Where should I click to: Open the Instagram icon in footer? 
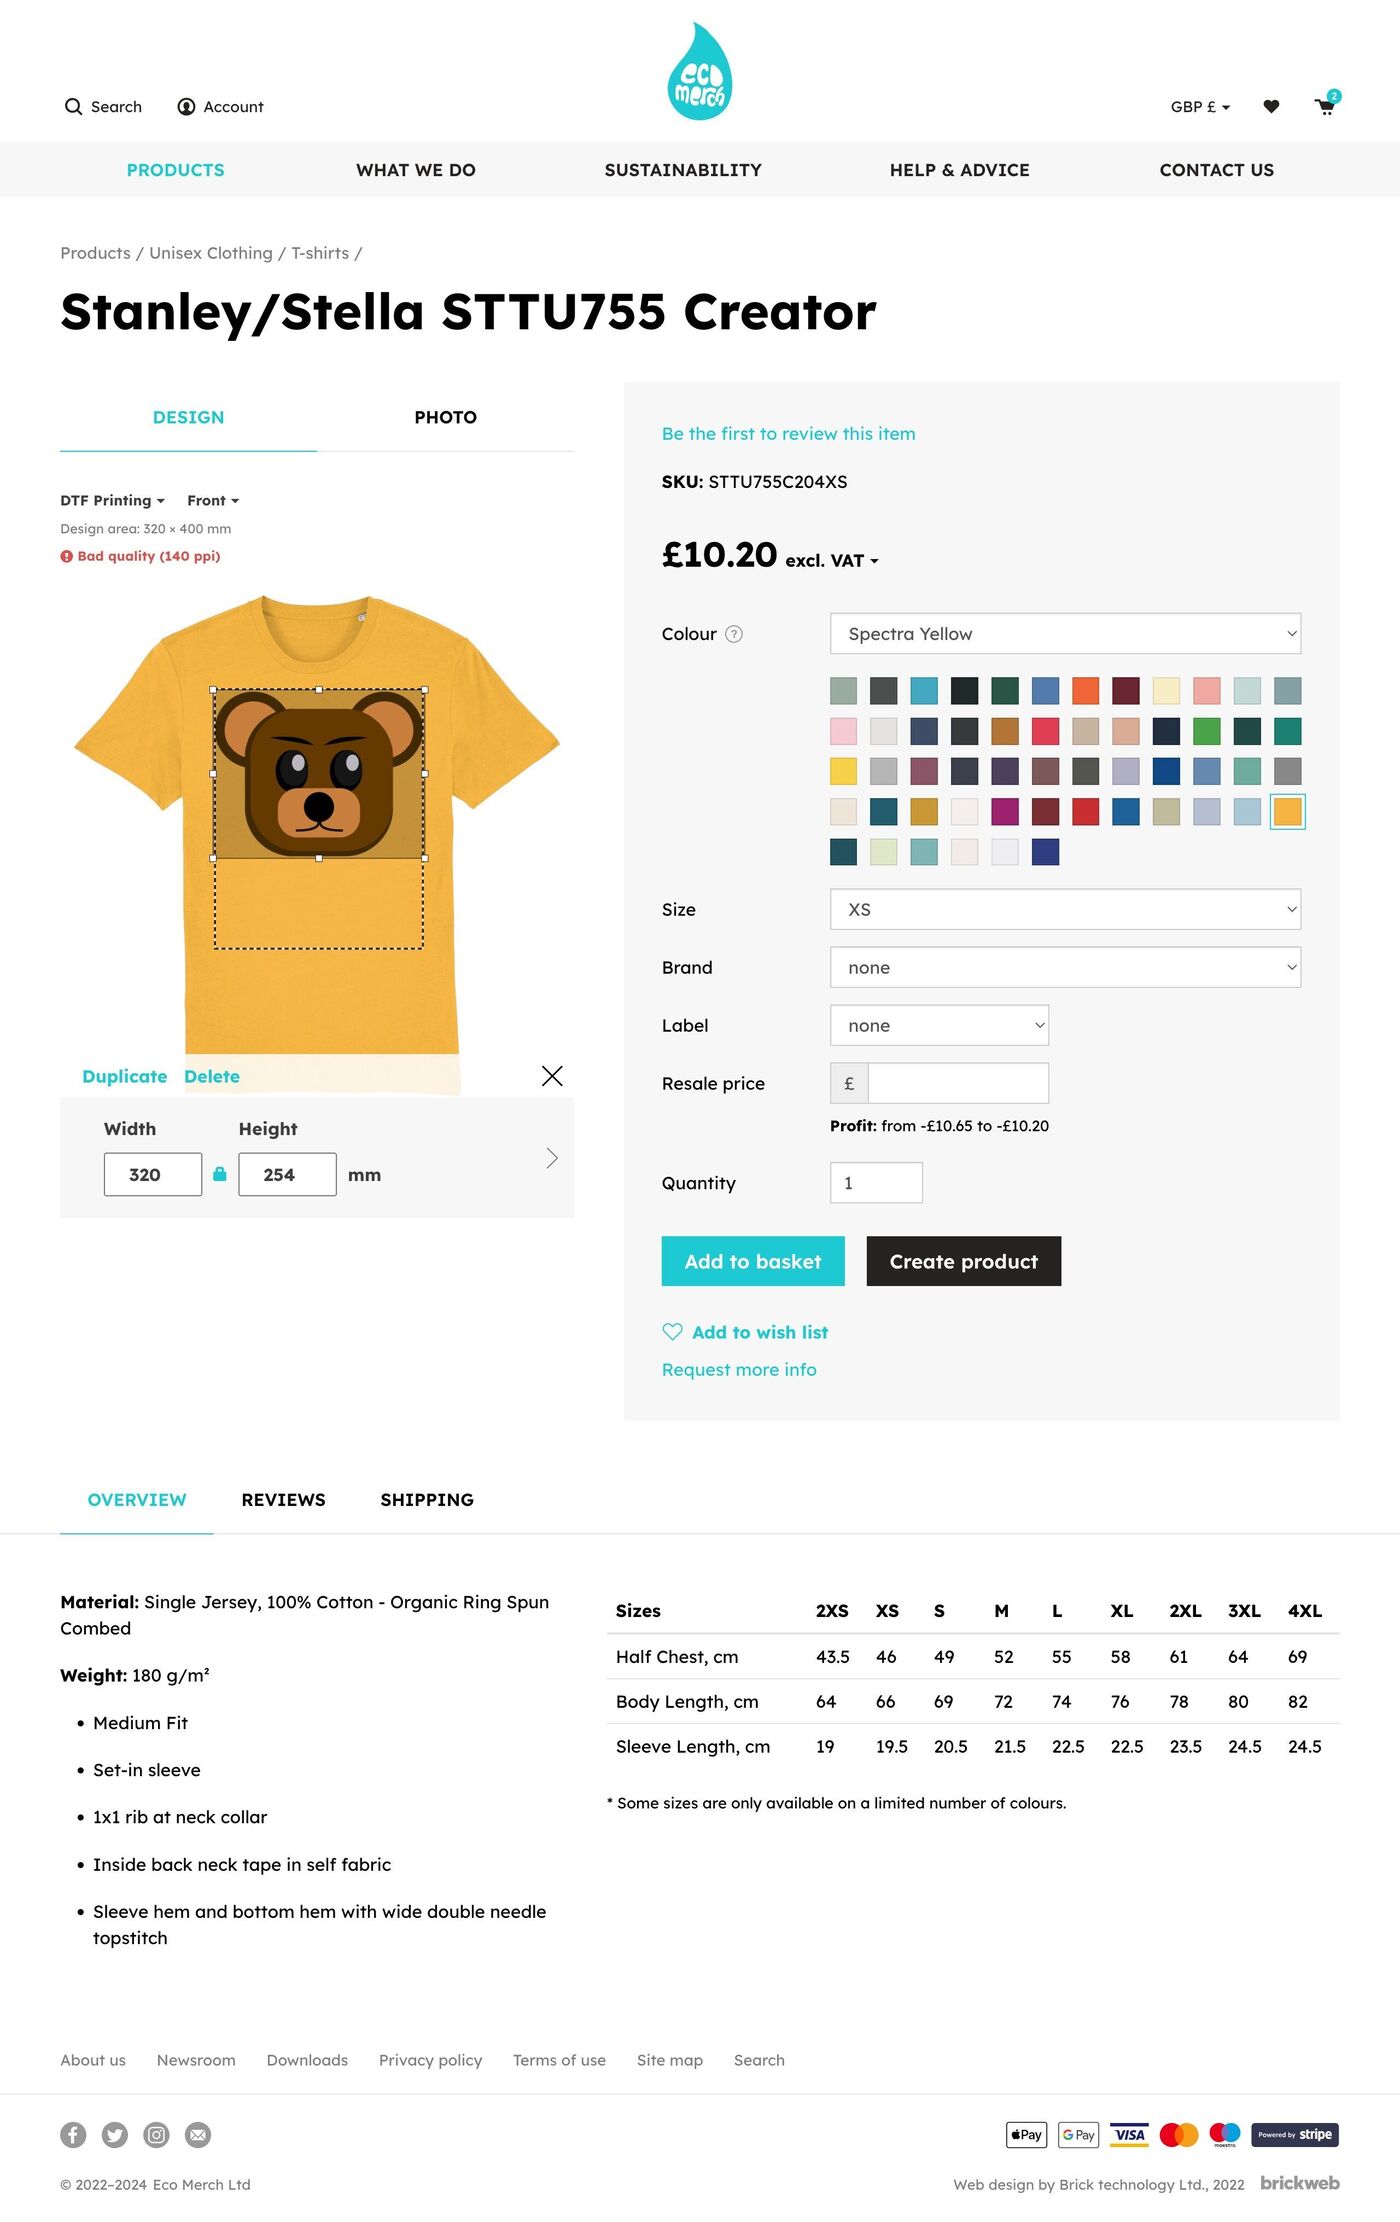coord(157,2135)
